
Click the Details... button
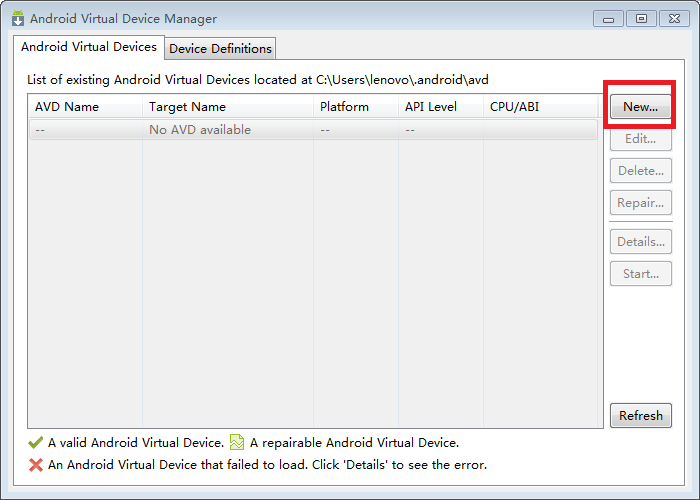point(641,242)
